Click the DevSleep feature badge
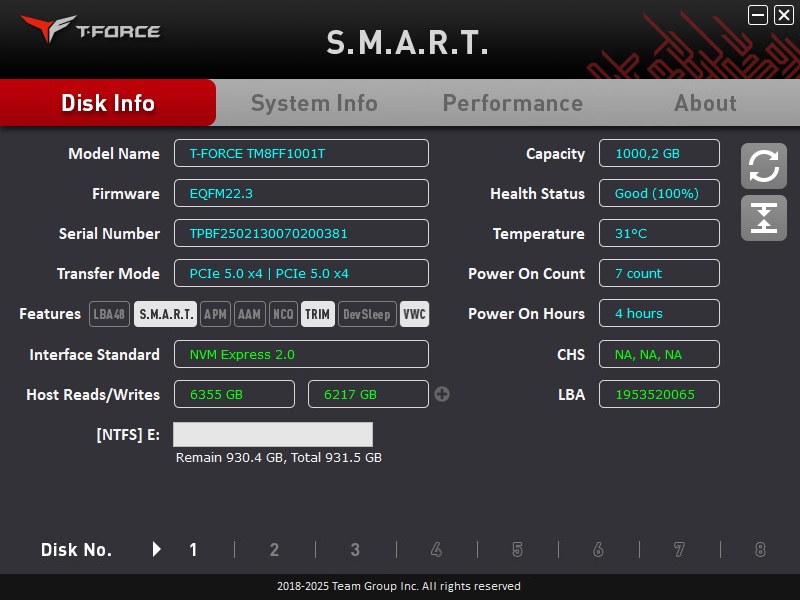800x600 pixels. point(367,314)
